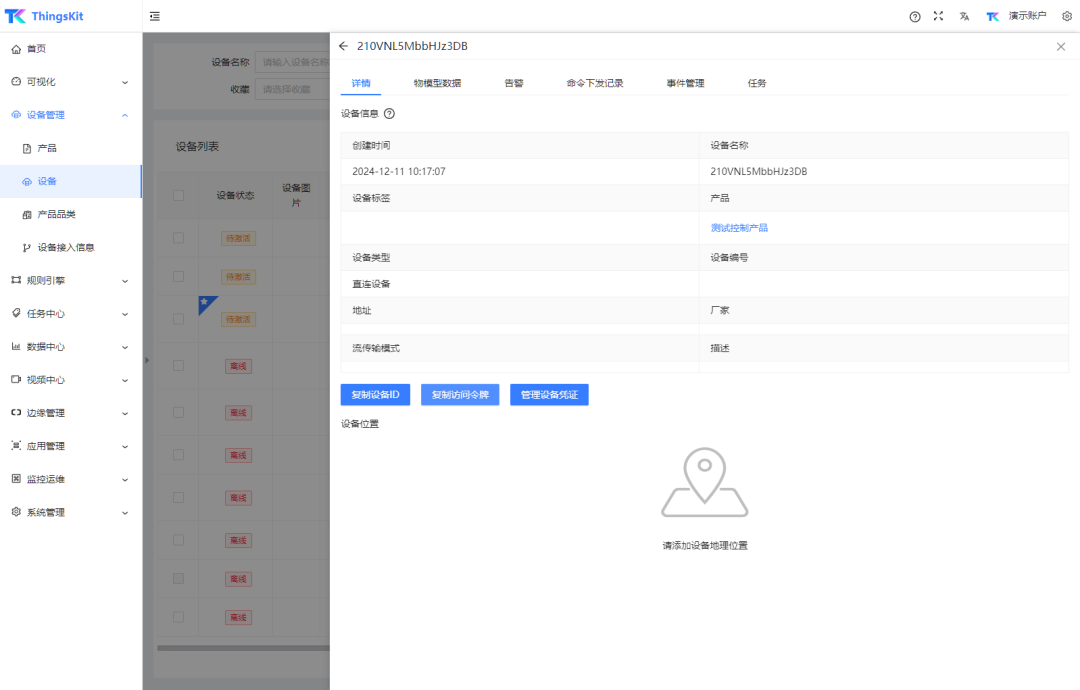Click the ThingsKit logo
The height and width of the screenshot is (690, 1080).
coord(43,16)
